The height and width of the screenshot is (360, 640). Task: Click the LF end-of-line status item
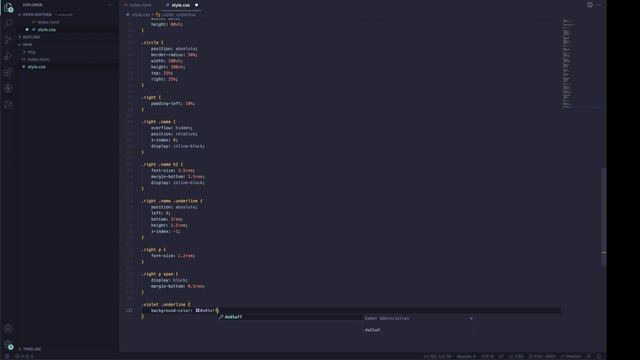coord(501,356)
